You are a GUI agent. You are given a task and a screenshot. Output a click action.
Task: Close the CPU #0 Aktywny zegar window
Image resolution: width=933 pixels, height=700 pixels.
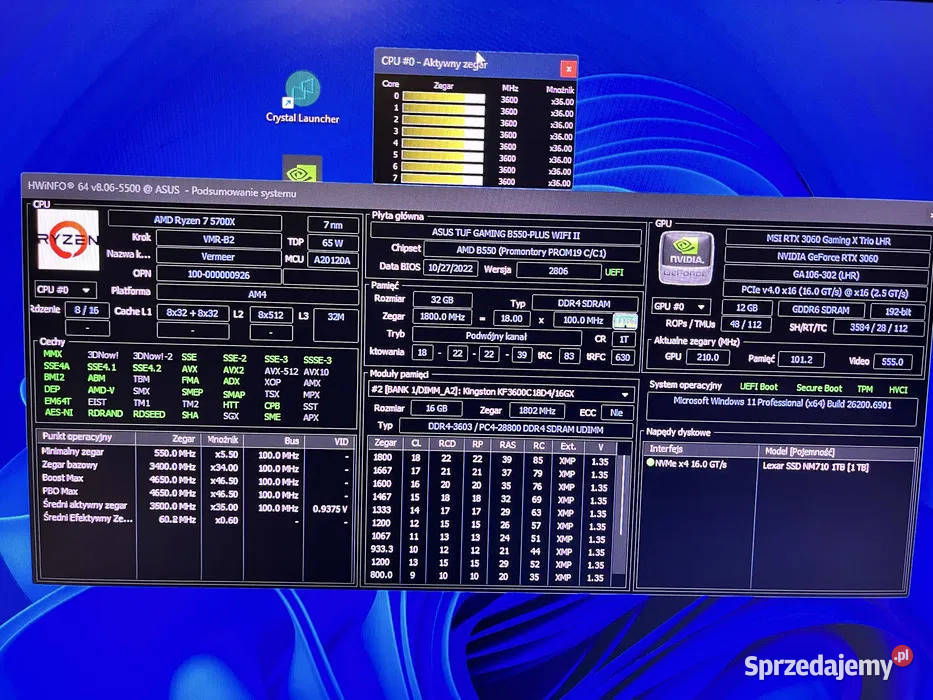pos(568,69)
